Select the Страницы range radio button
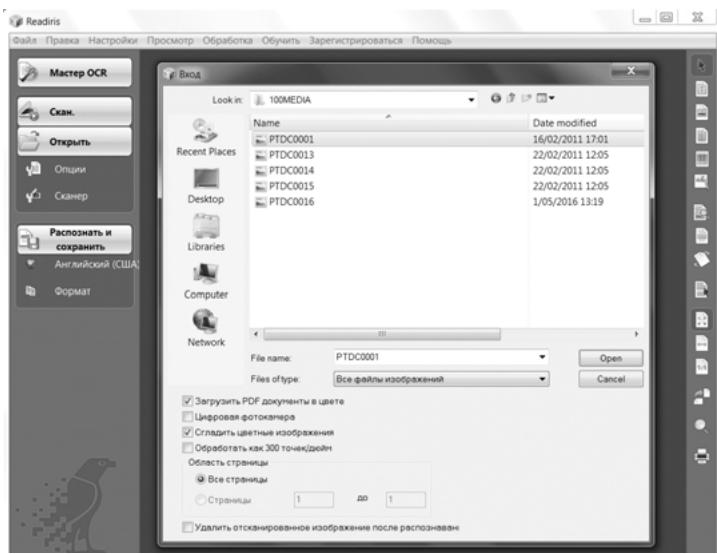The height and width of the screenshot is (554, 717). 200,500
